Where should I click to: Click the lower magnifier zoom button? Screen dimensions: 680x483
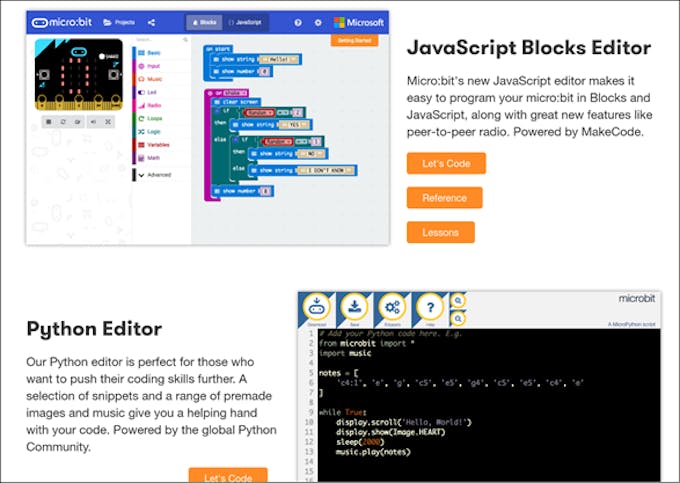tap(458, 319)
